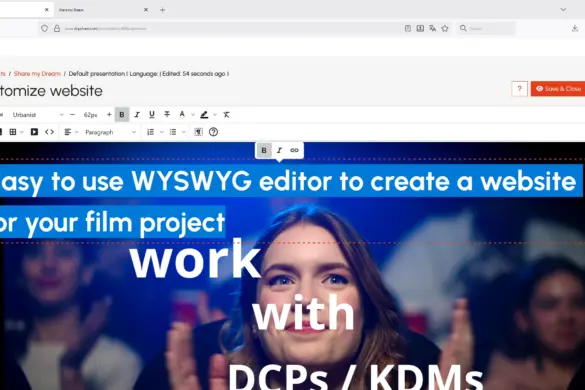The height and width of the screenshot is (390, 585).
Task: Open the Paragraph block format dropdown
Action: point(110,132)
